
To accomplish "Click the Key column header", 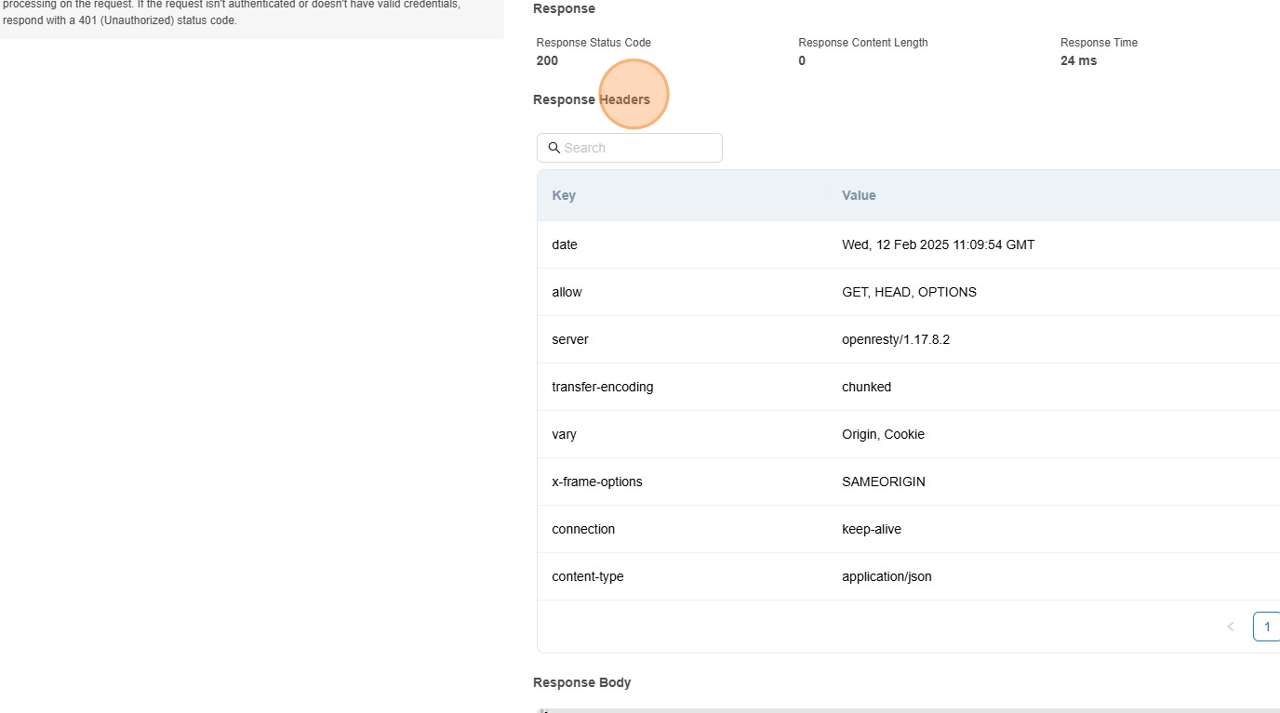I will [564, 196].
